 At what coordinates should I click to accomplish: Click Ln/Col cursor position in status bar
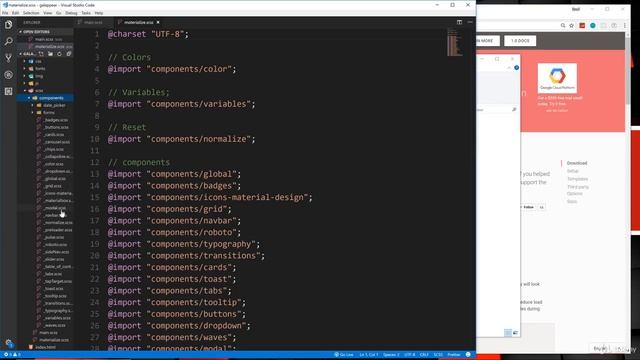pyautogui.click(x=369, y=355)
